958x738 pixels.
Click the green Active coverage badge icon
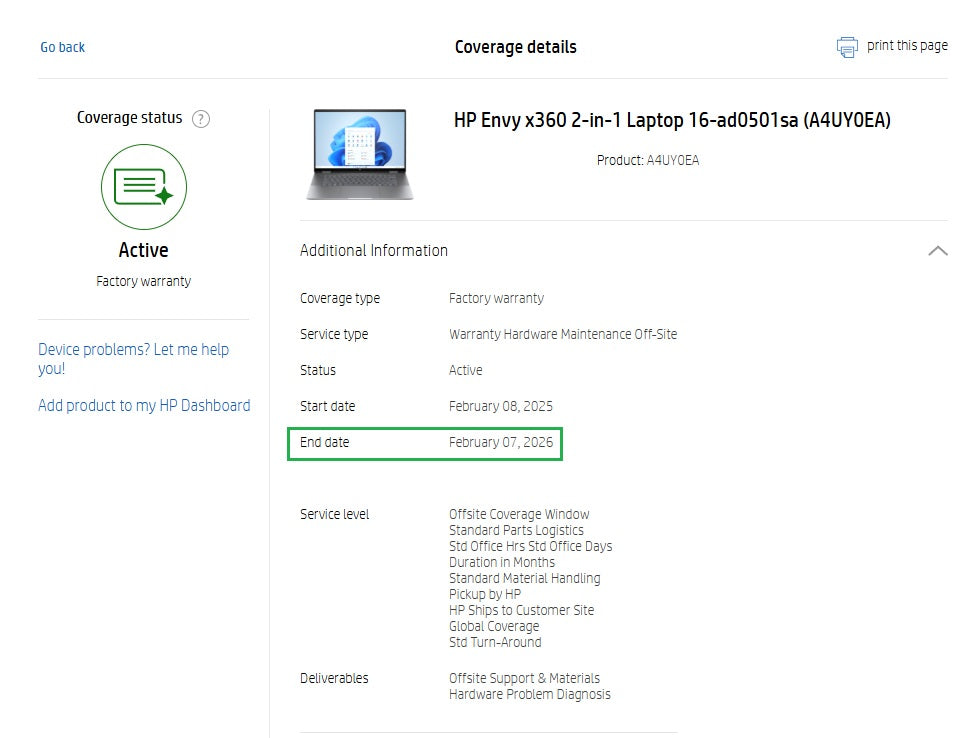(144, 187)
